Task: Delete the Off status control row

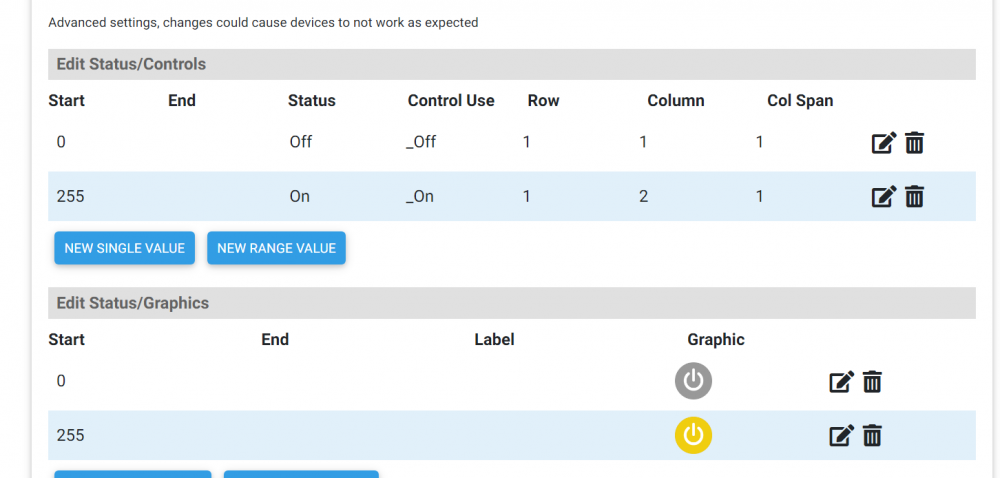Action: click(914, 143)
